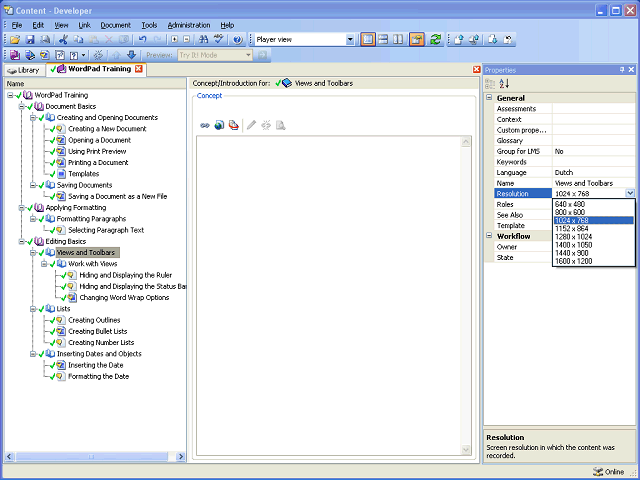Switch to the Library tab
Image resolution: width=640 pixels, height=480 pixels.
point(24,70)
